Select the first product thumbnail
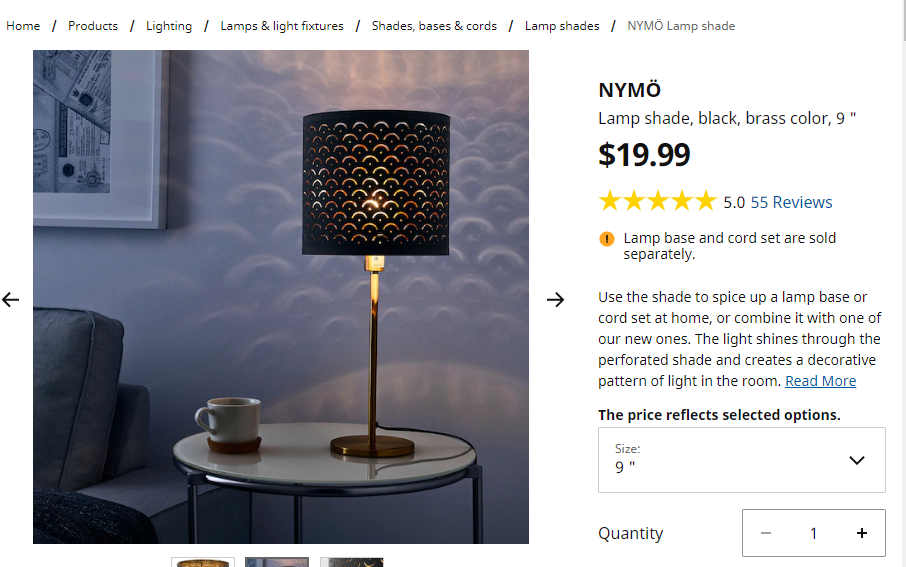The width and height of the screenshot is (906, 567). pyautogui.click(x=203, y=562)
